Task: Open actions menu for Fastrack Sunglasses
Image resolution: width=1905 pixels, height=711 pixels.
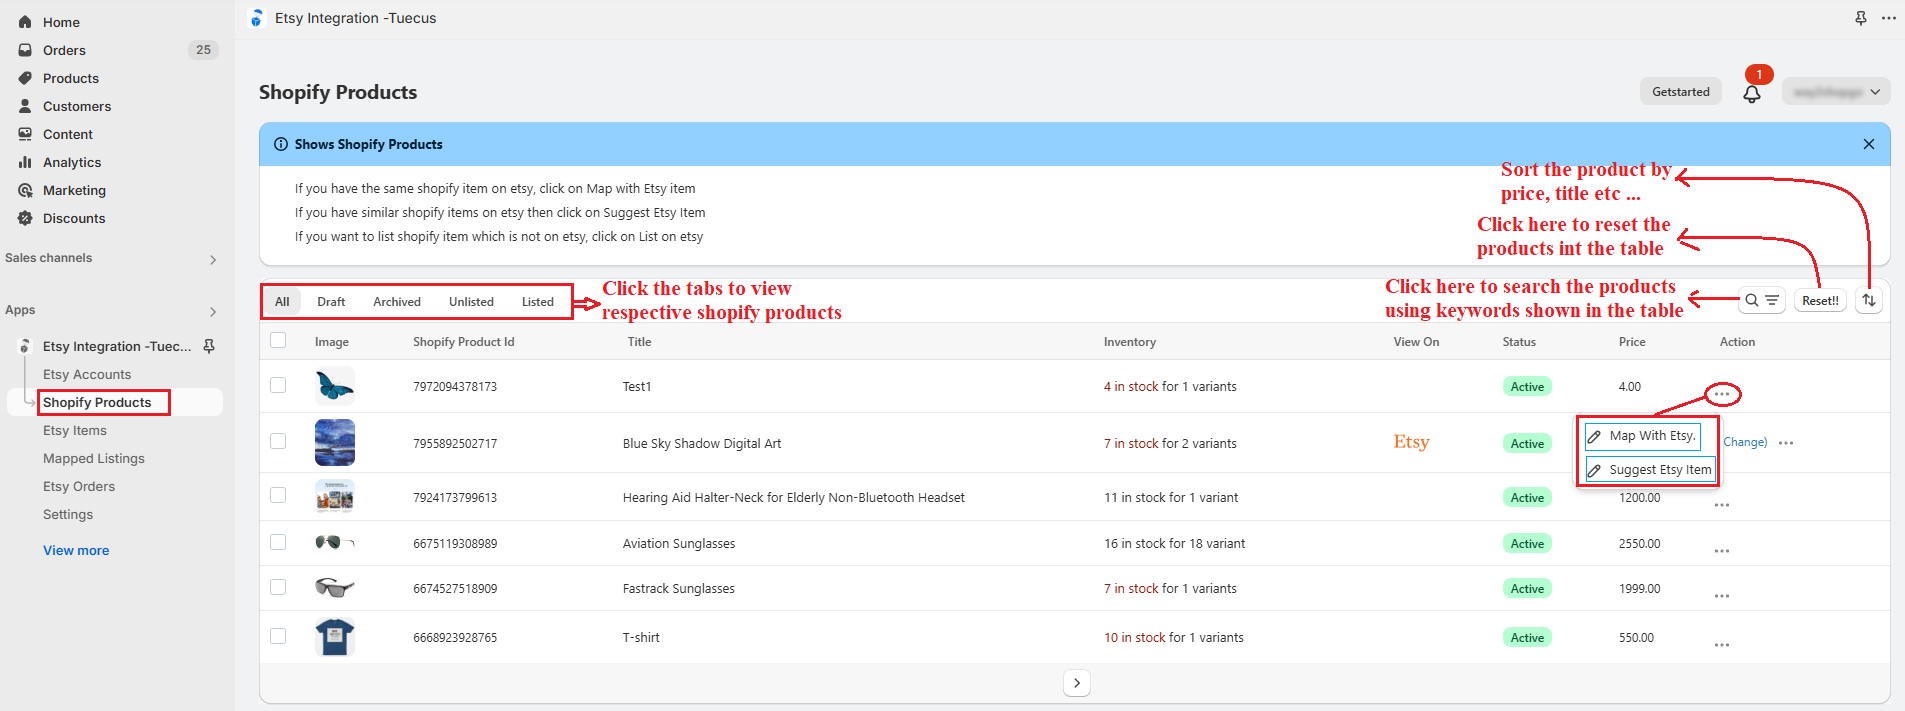Action: [x=1722, y=596]
